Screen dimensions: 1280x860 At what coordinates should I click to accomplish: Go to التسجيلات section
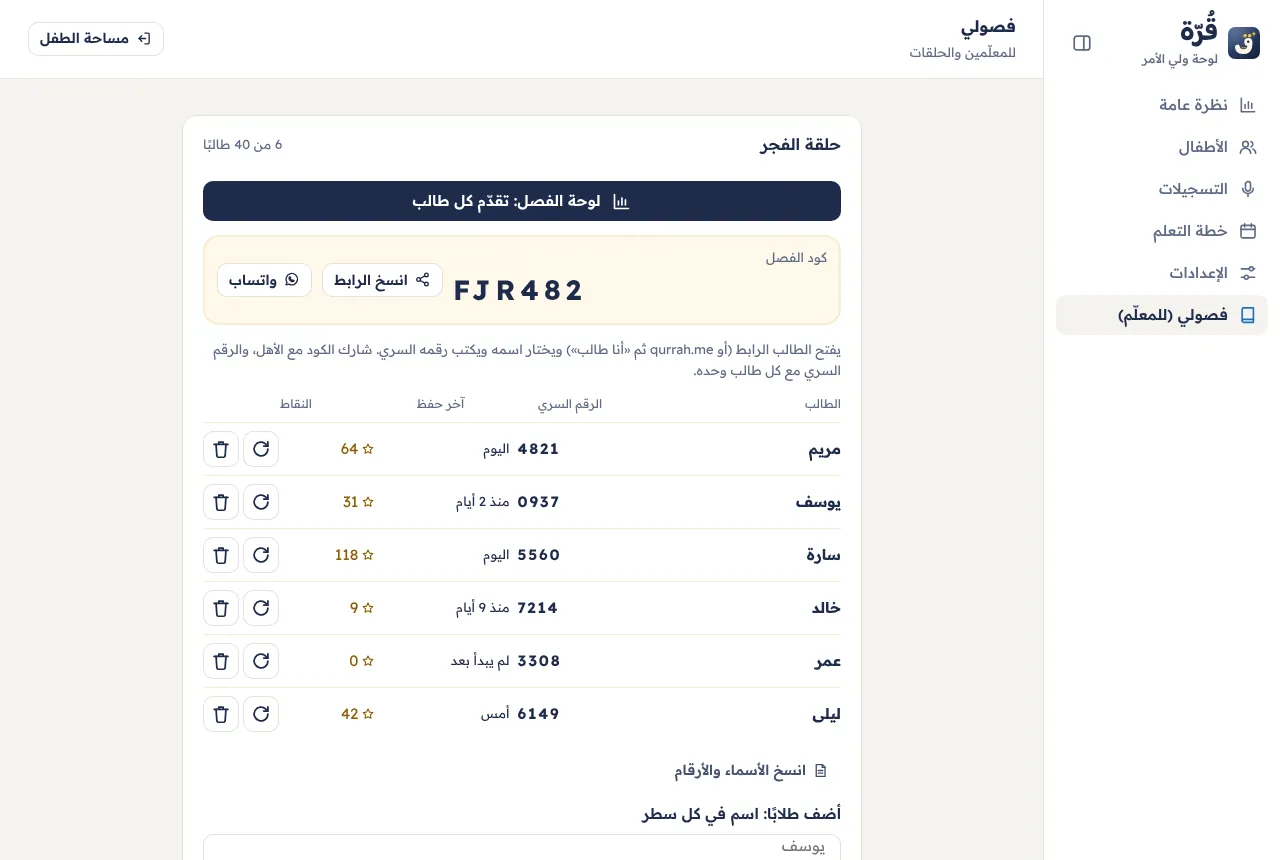pos(1162,189)
